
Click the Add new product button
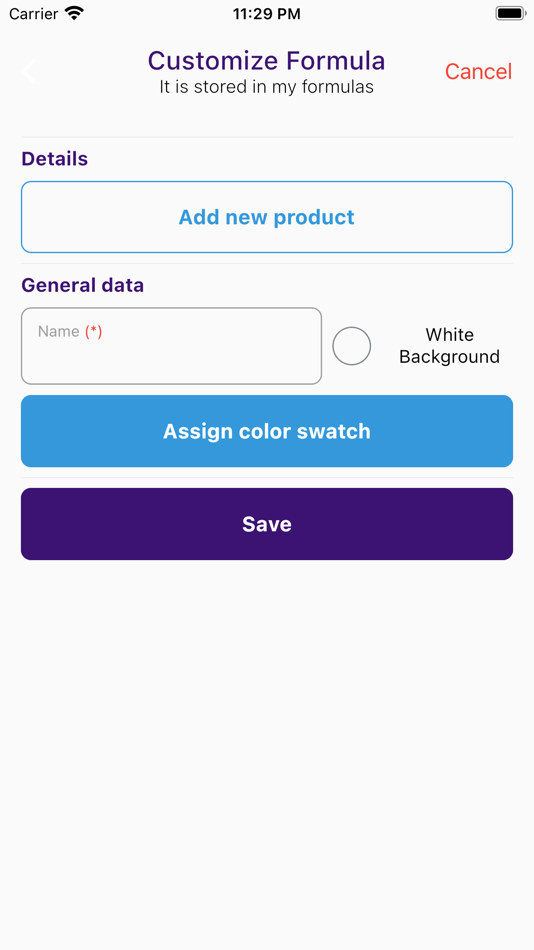click(267, 217)
